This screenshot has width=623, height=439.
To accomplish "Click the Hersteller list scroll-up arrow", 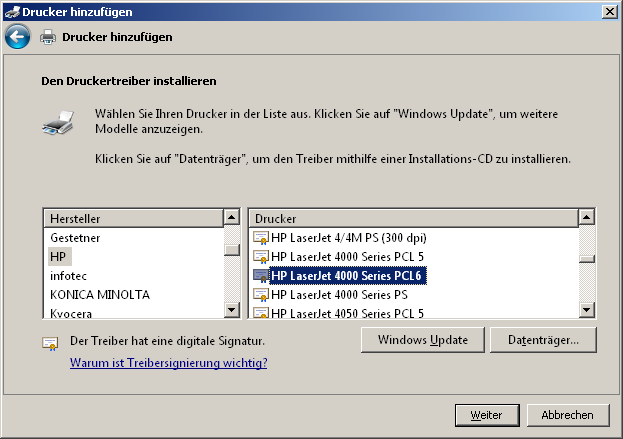I will click(x=232, y=217).
